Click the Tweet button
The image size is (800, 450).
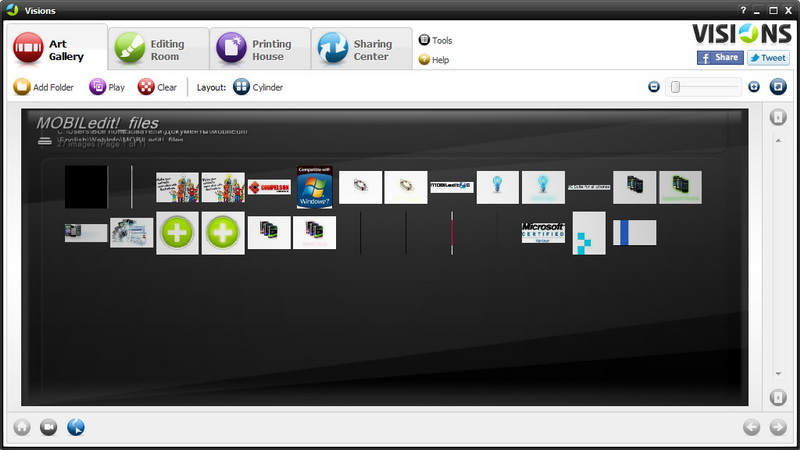pos(768,58)
